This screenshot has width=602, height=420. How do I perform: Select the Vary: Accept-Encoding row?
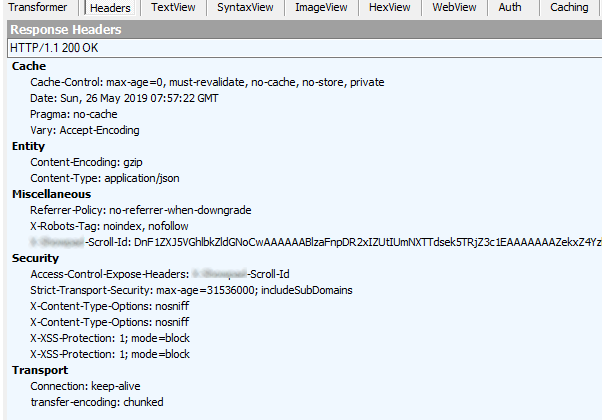pyautogui.click(x=85, y=130)
